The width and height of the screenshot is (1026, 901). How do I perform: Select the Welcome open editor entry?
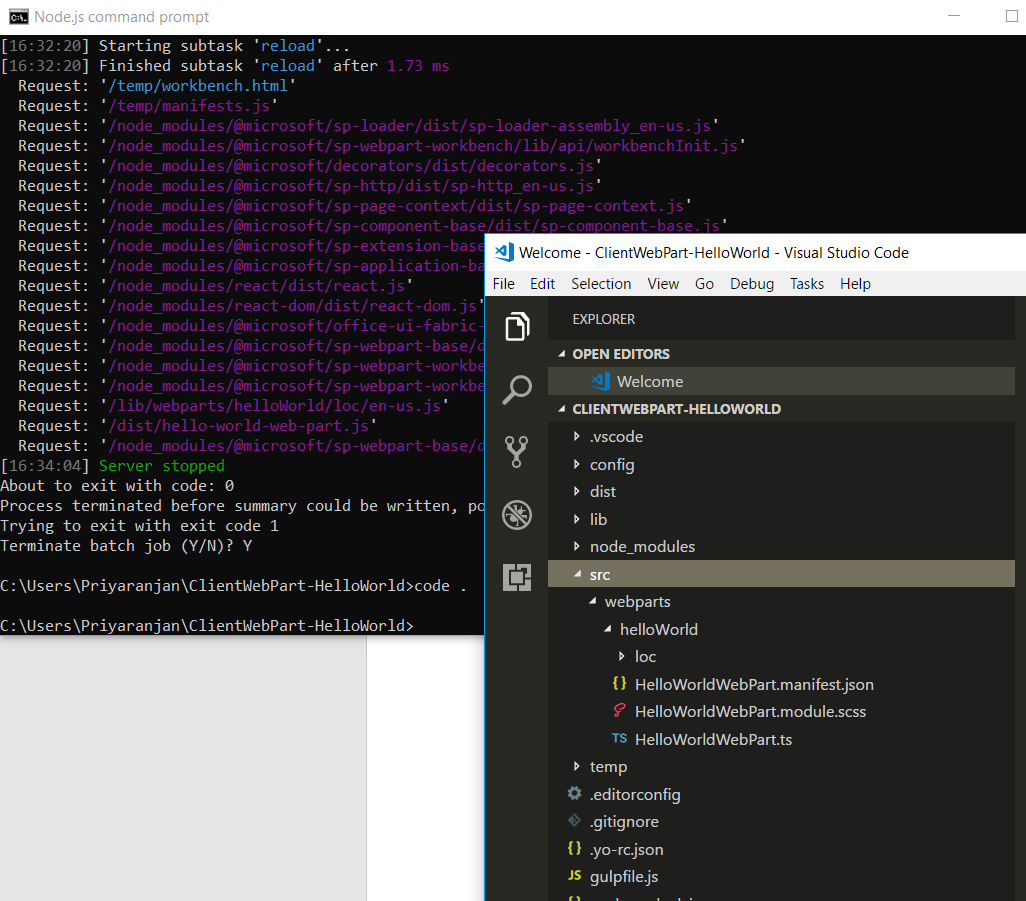point(781,381)
